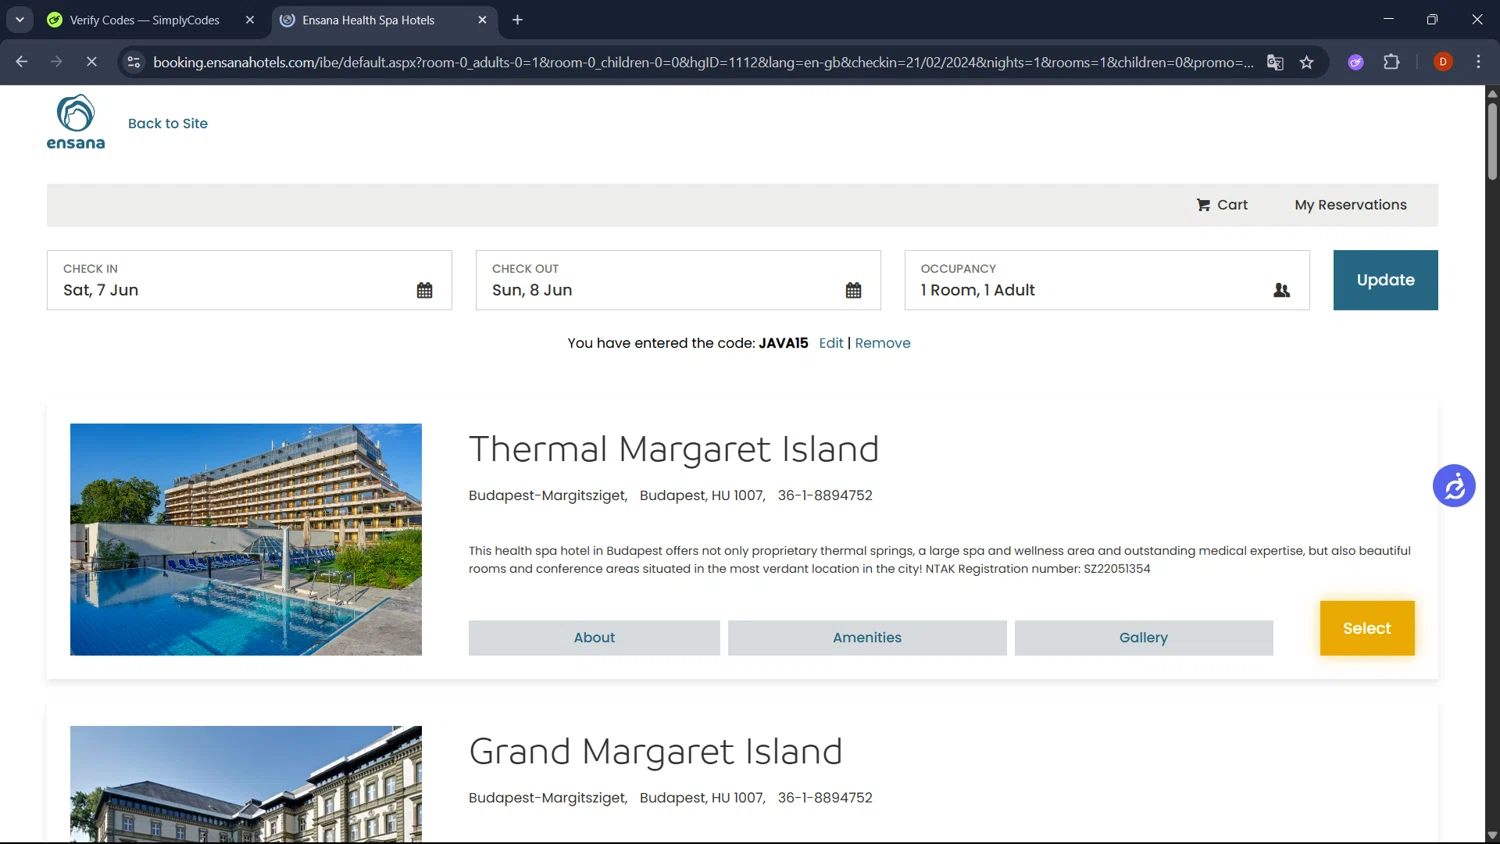The width and height of the screenshot is (1500, 844).
Task: Open Chrome three-dot menu
Action: point(1478,62)
